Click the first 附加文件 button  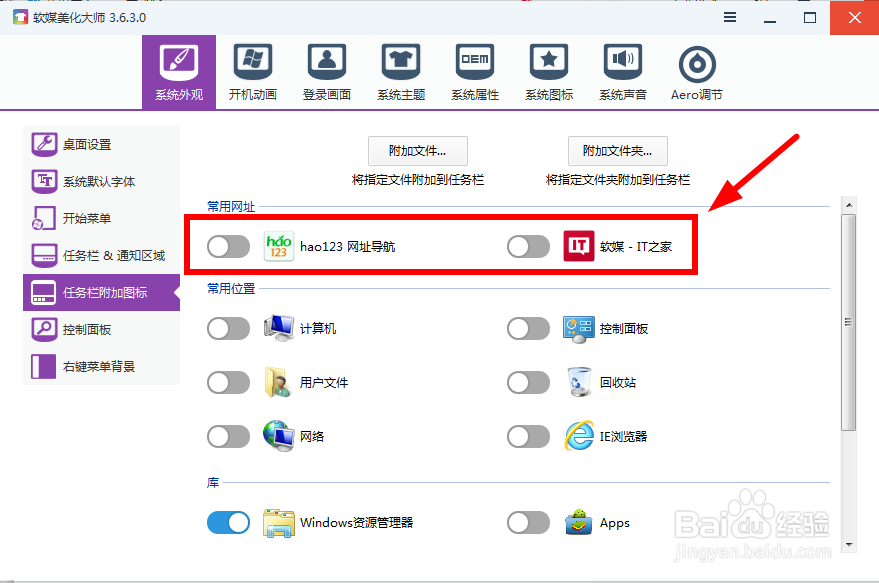point(417,152)
